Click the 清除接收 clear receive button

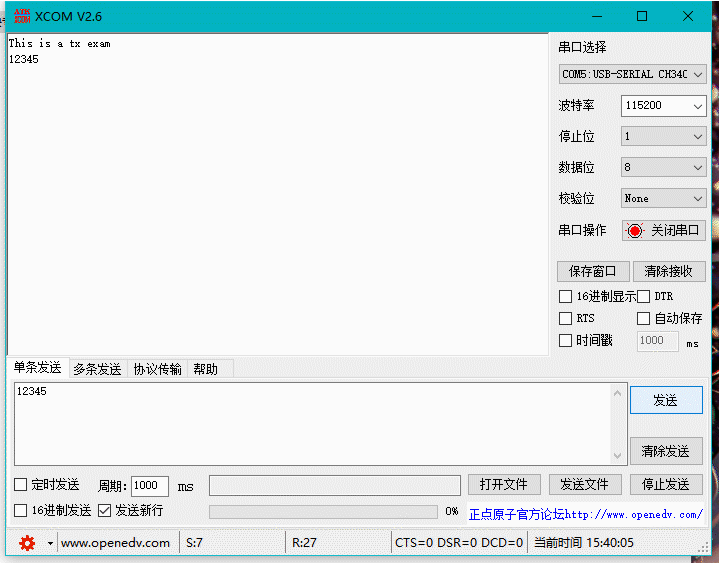point(669,271)
